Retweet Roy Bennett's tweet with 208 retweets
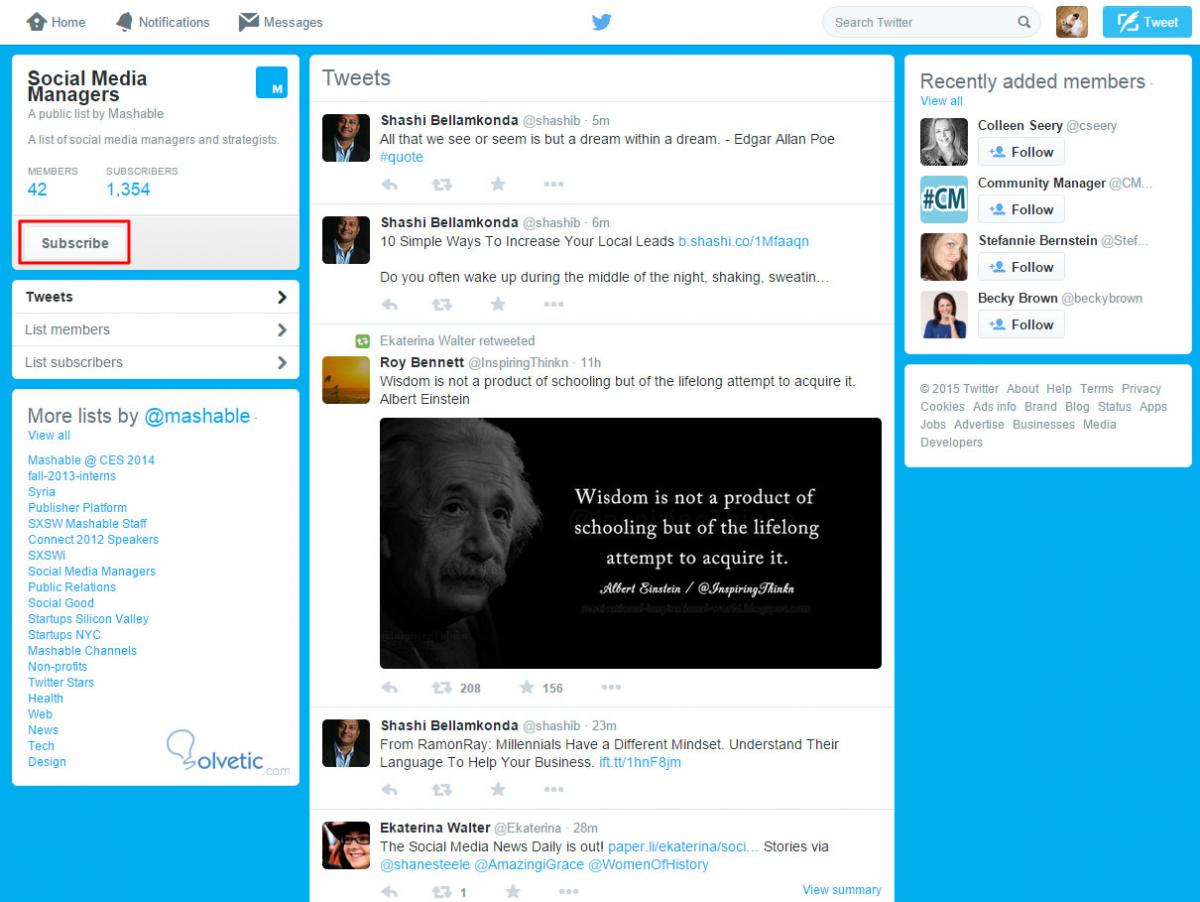 point(441,688)
